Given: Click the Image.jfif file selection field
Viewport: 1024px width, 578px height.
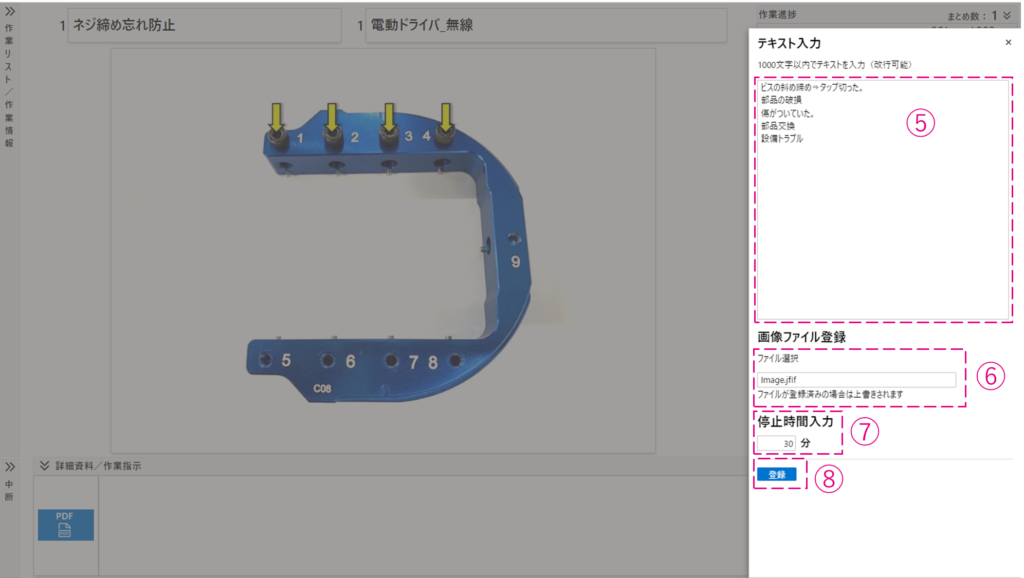Looking at the screenshot, I should tap(855, 380).
